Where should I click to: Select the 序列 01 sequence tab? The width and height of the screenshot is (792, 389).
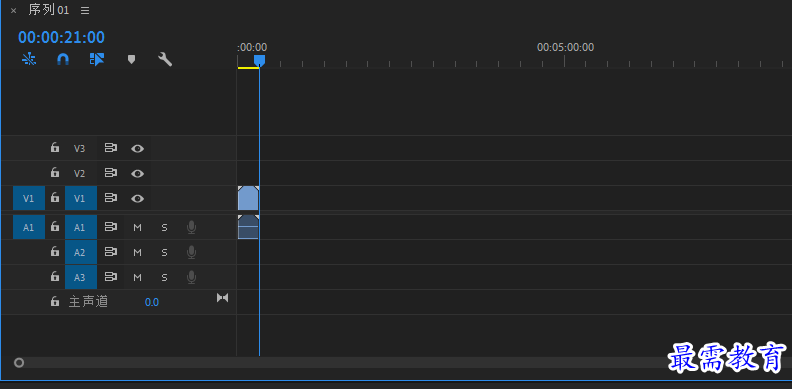point(48,10)
